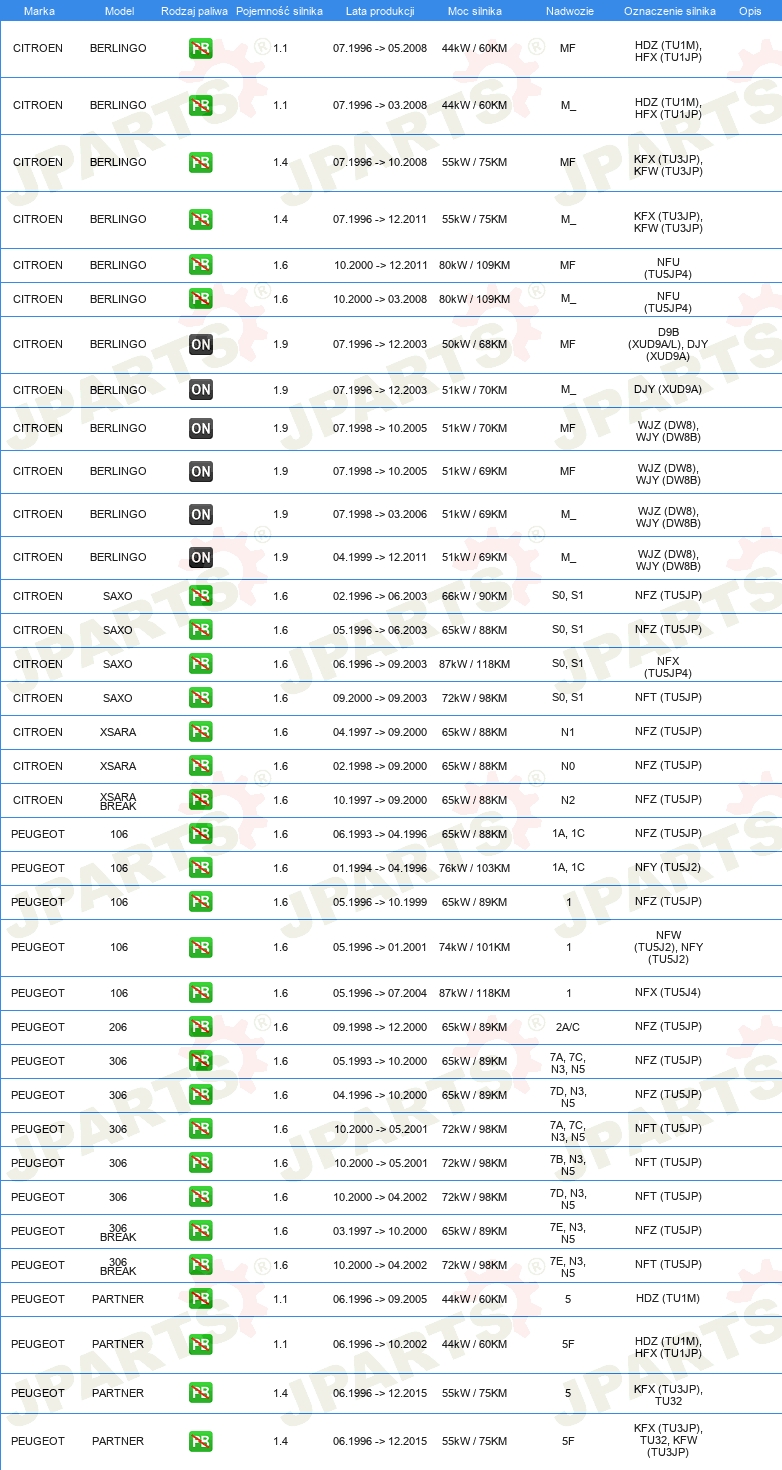Select date cell "04.1999 -> 12.2011"
Screen dimensions: 782x1470
click(380, 557)
